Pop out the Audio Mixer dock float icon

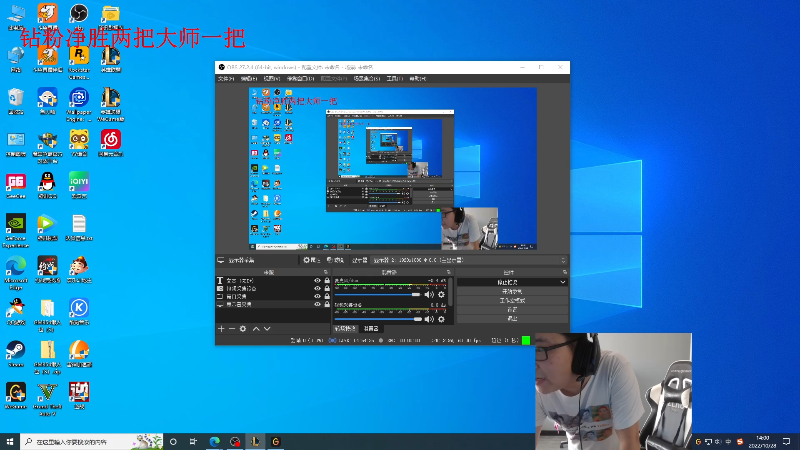[x=448, y=272]
